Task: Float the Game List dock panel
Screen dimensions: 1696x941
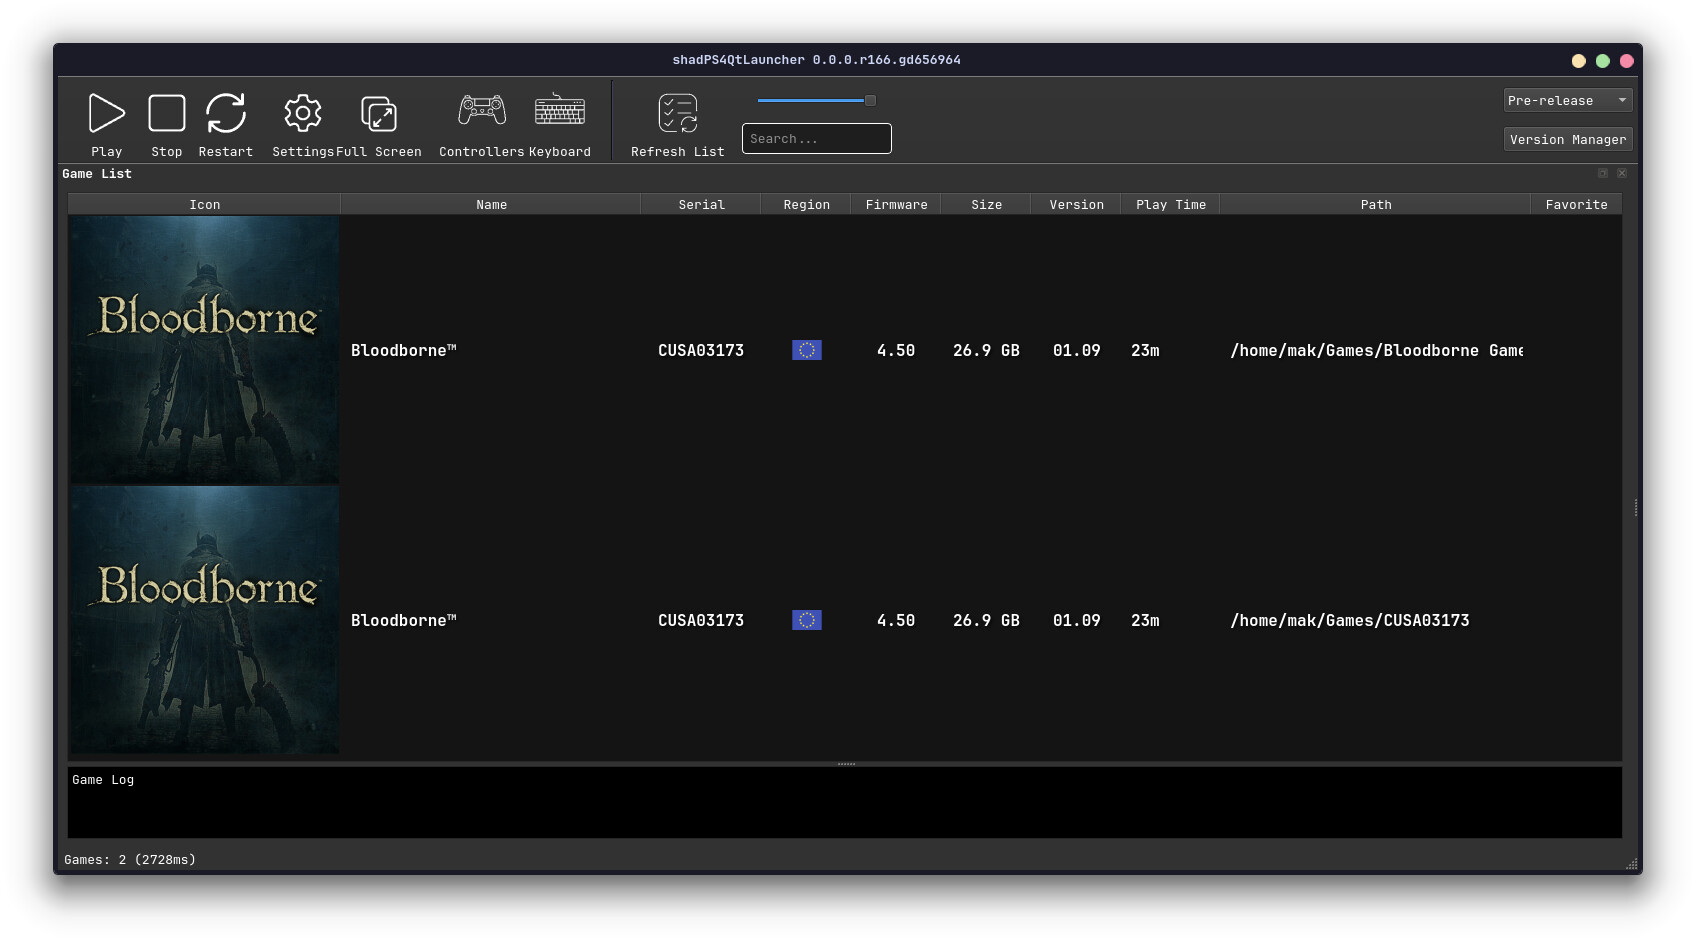Action: [1603, 174]
